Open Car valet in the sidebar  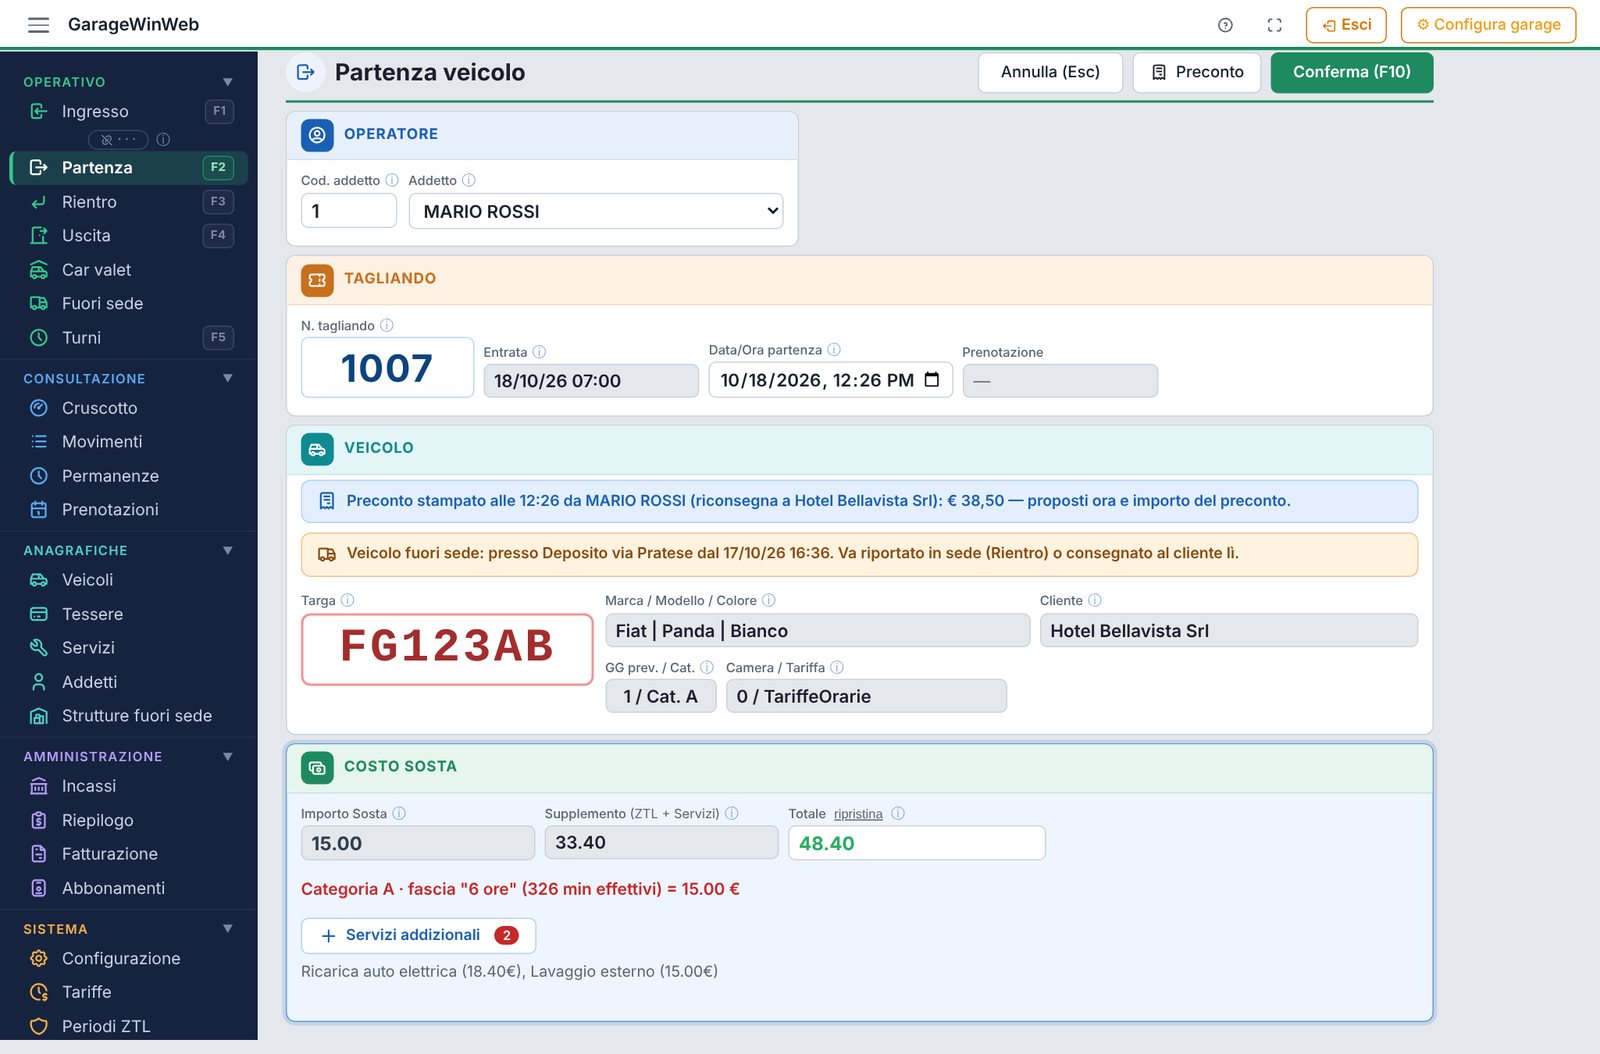(128, 270)
